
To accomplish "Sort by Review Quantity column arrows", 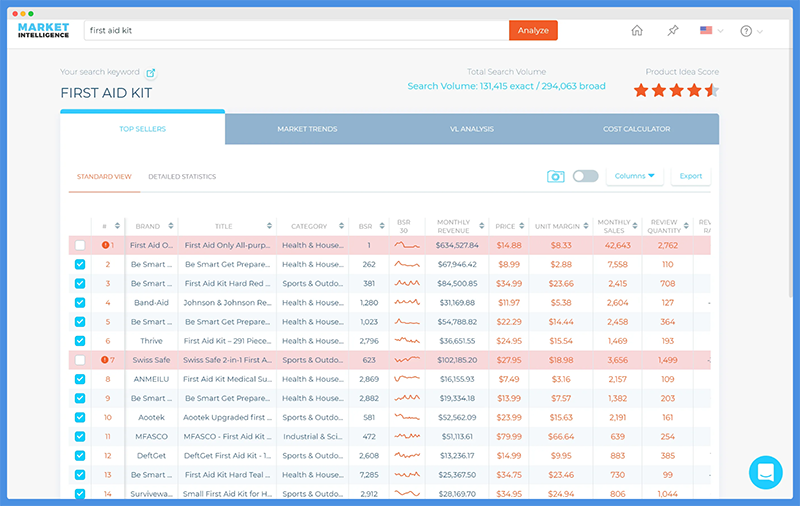I will tap(686, 226).
